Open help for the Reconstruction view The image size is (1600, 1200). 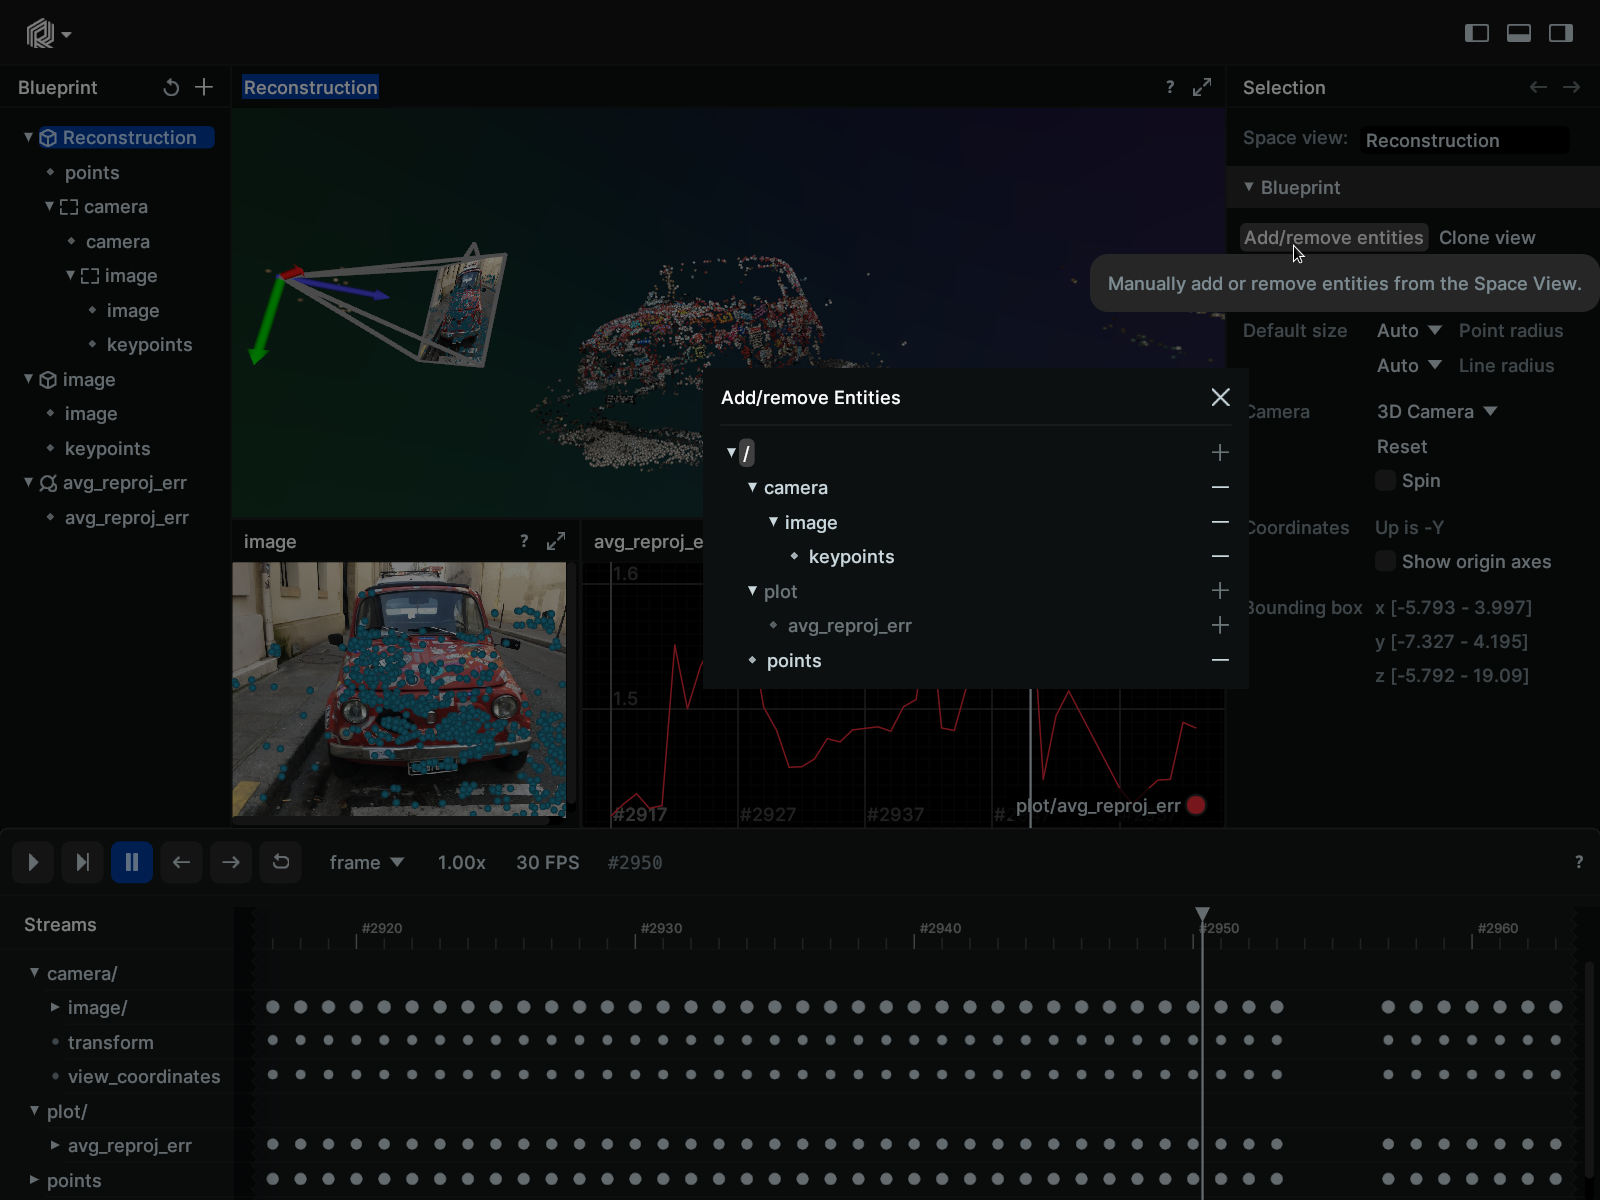[x=1170, y=87]
